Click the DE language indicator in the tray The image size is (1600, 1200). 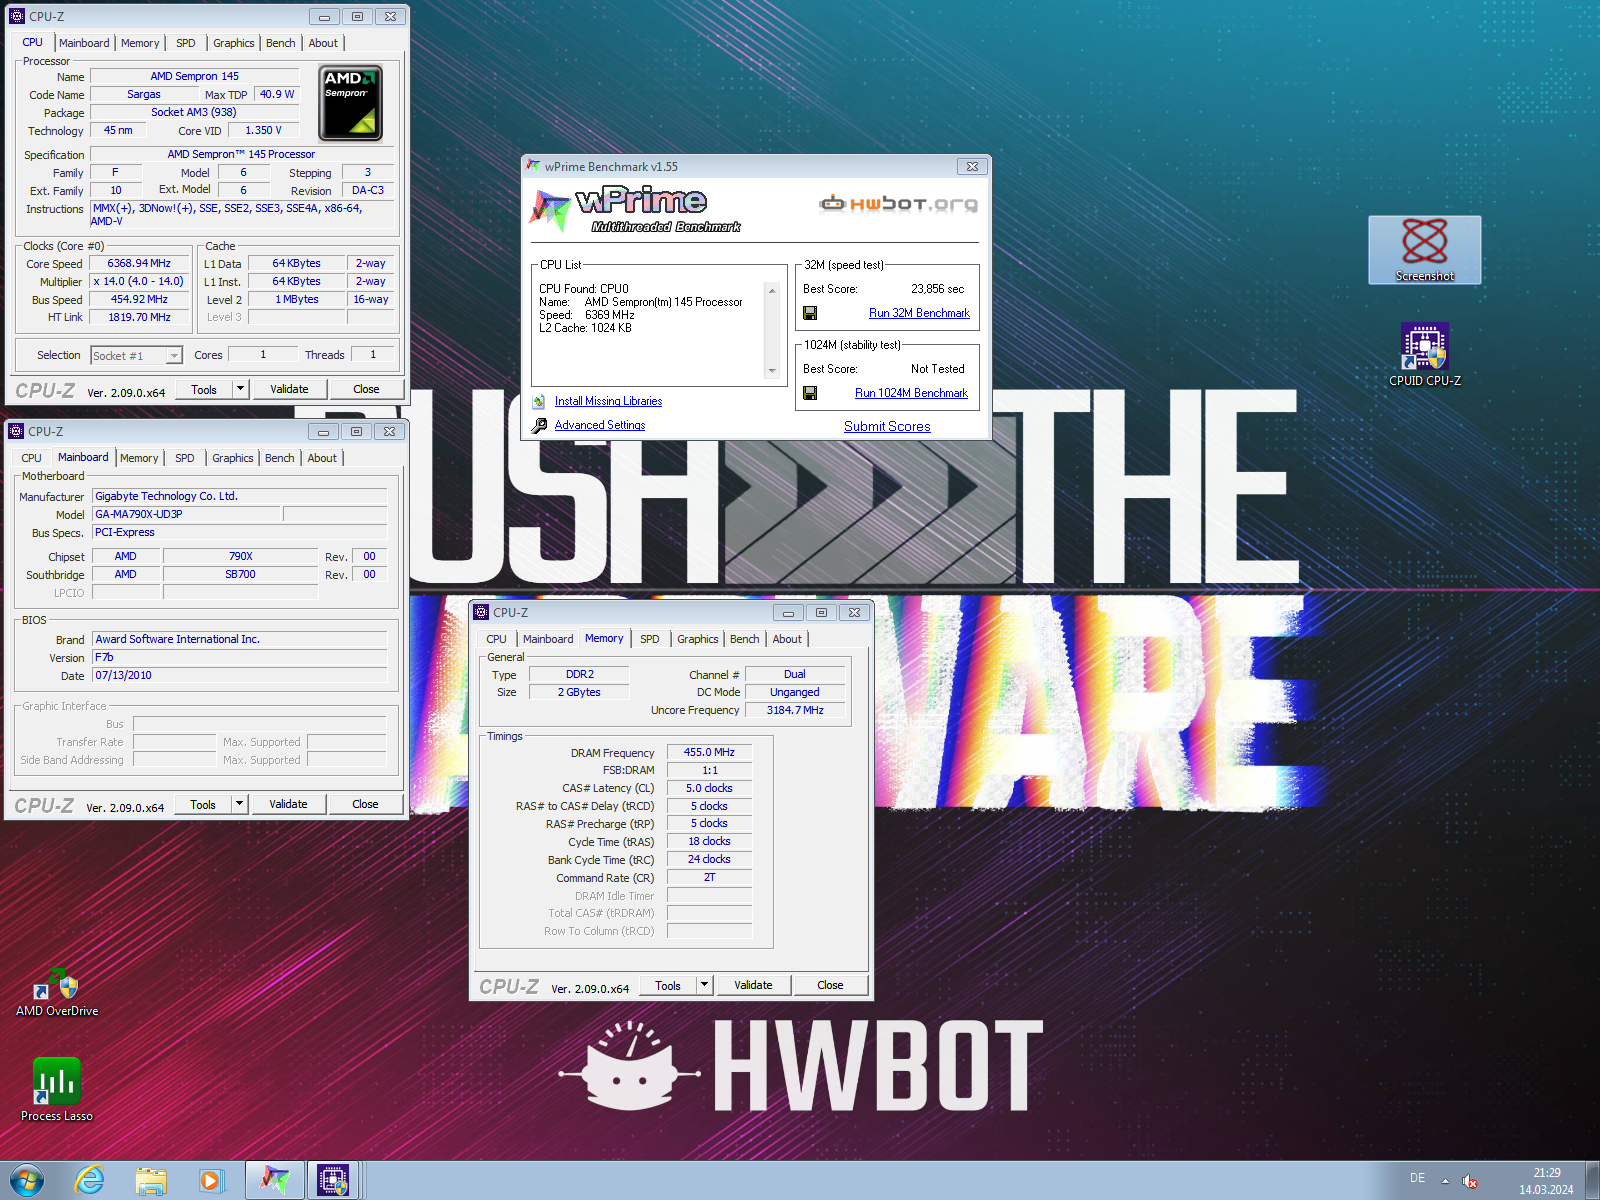click(x=1417, y=1178)
